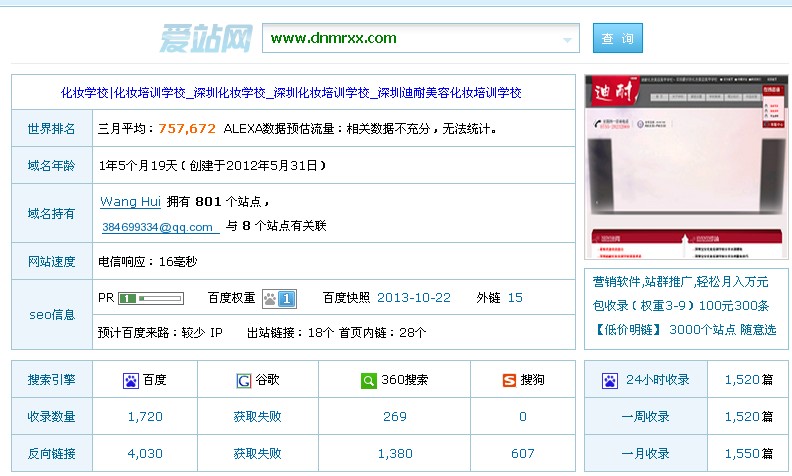Open the 360搜索 反向链接 value 1,380
The image size is (792, 476).
tap(395, 453)
